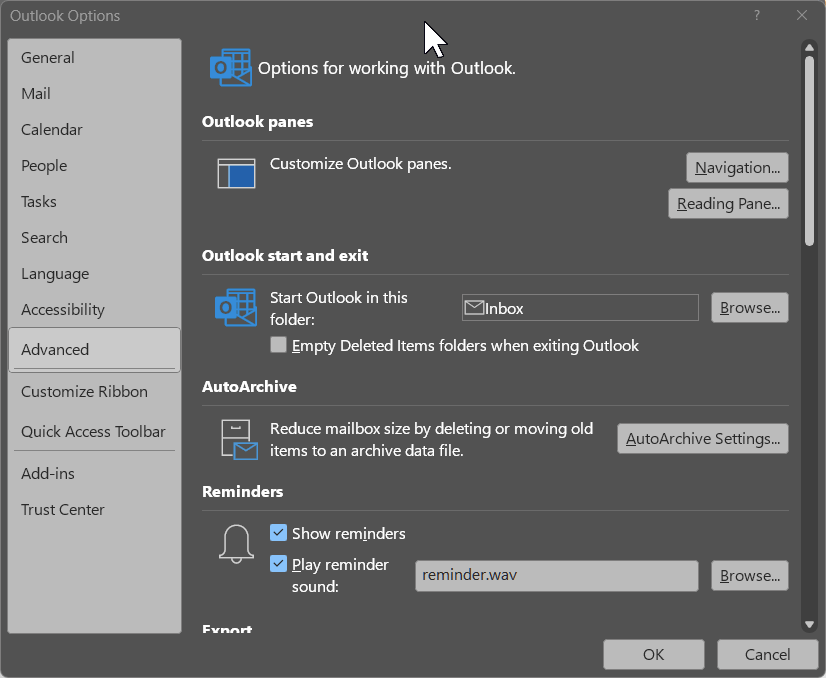Click the reminder.wav sound file field
826x678 pixels.
pos(557,575)
